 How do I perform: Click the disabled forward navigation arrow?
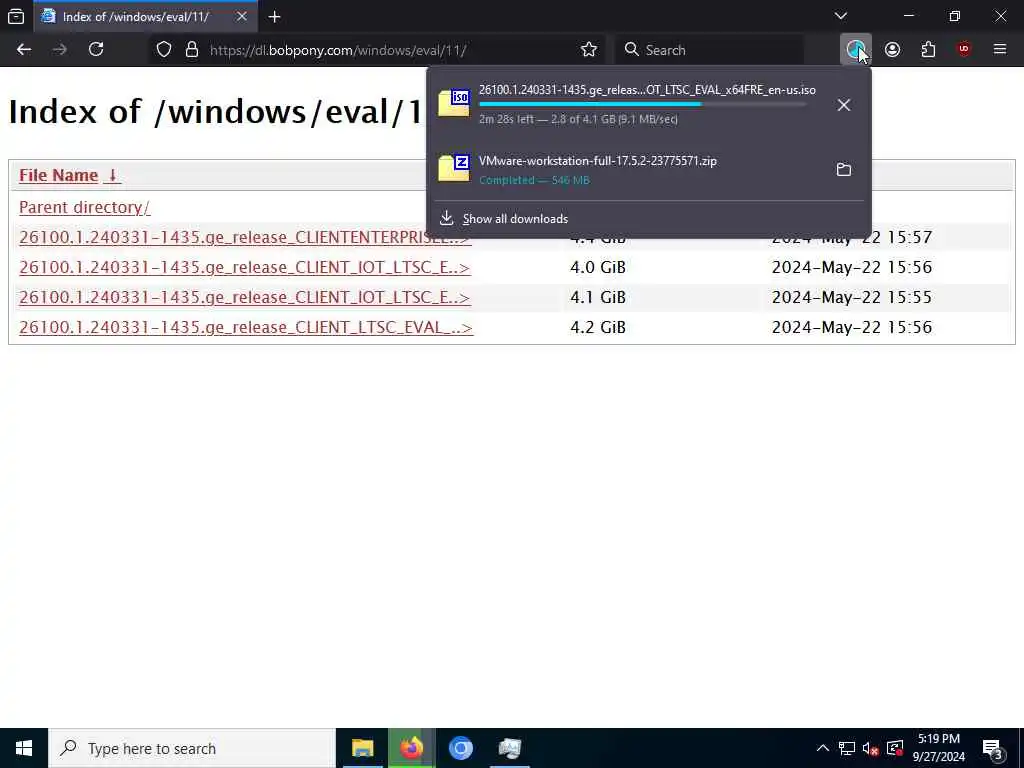(60, 50)
